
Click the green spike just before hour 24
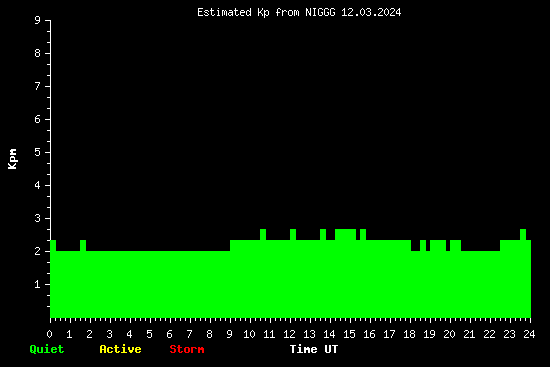point(523,234)
